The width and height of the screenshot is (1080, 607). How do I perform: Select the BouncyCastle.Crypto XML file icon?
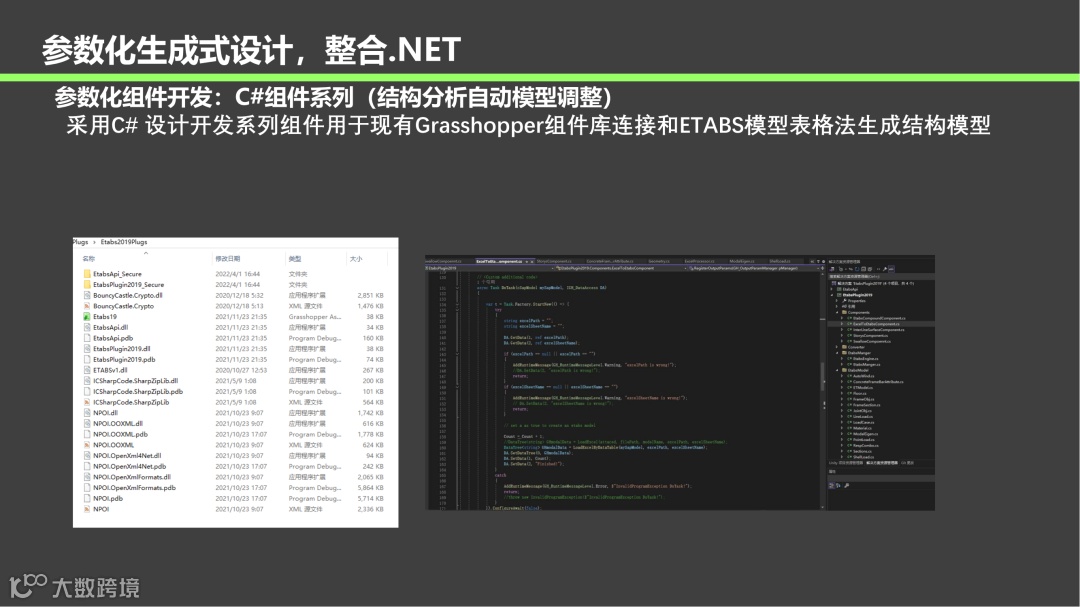coord(87,305)
